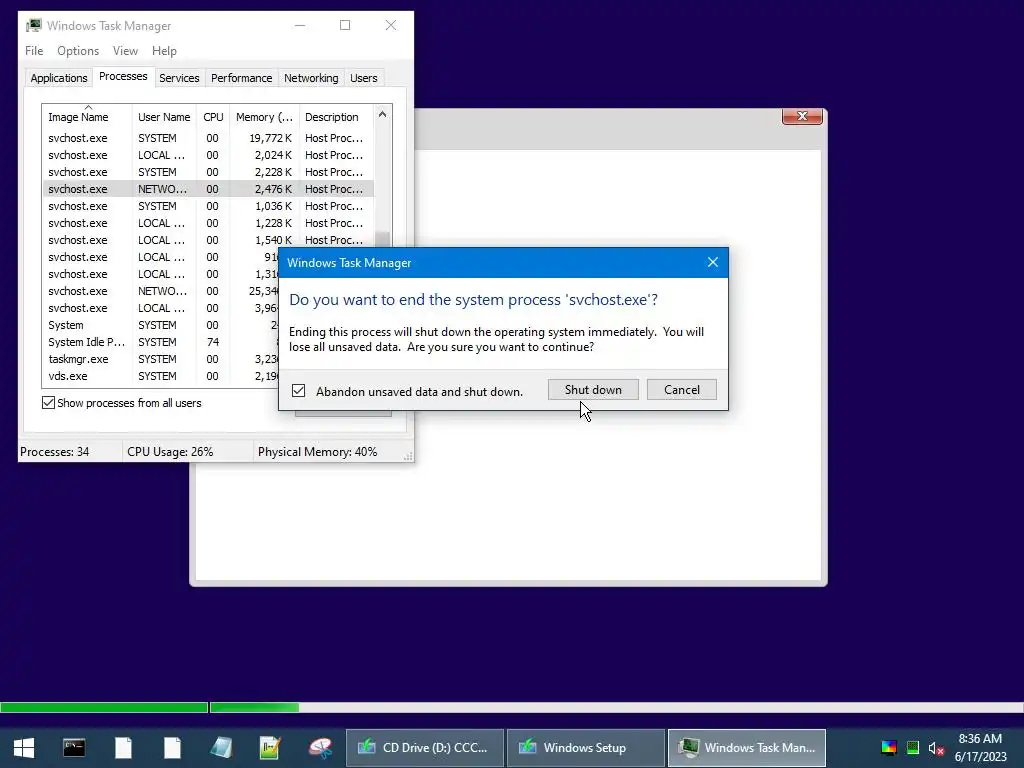Click the muted volume tray icon

[x=936, y=748]
